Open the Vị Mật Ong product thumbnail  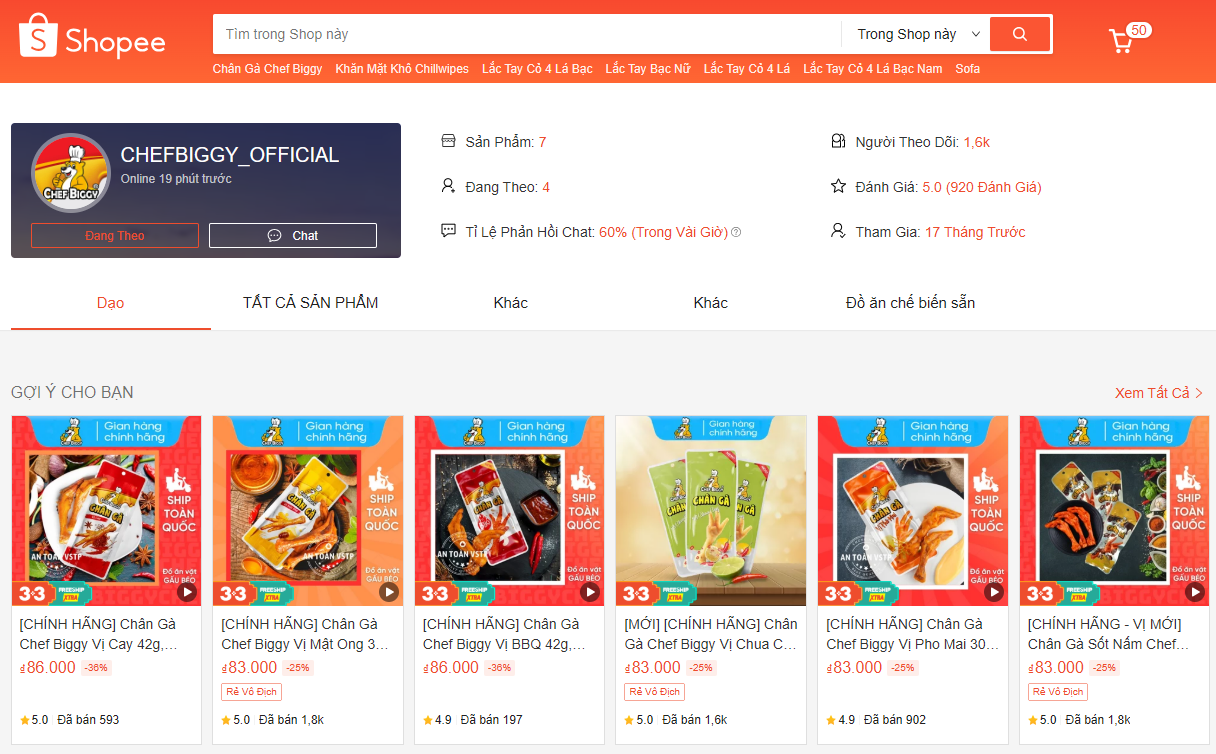point(308,510)
